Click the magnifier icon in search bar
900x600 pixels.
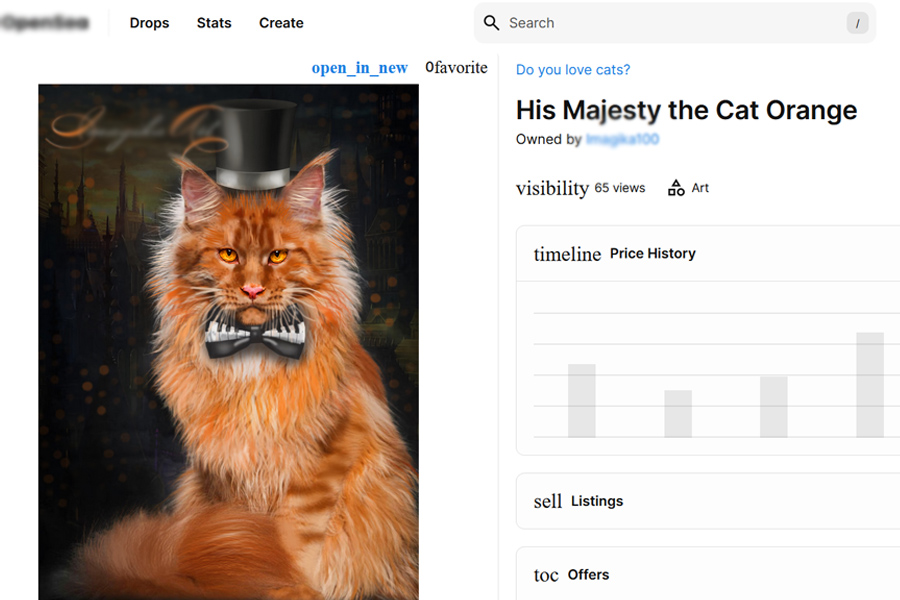tap(491, 23)
